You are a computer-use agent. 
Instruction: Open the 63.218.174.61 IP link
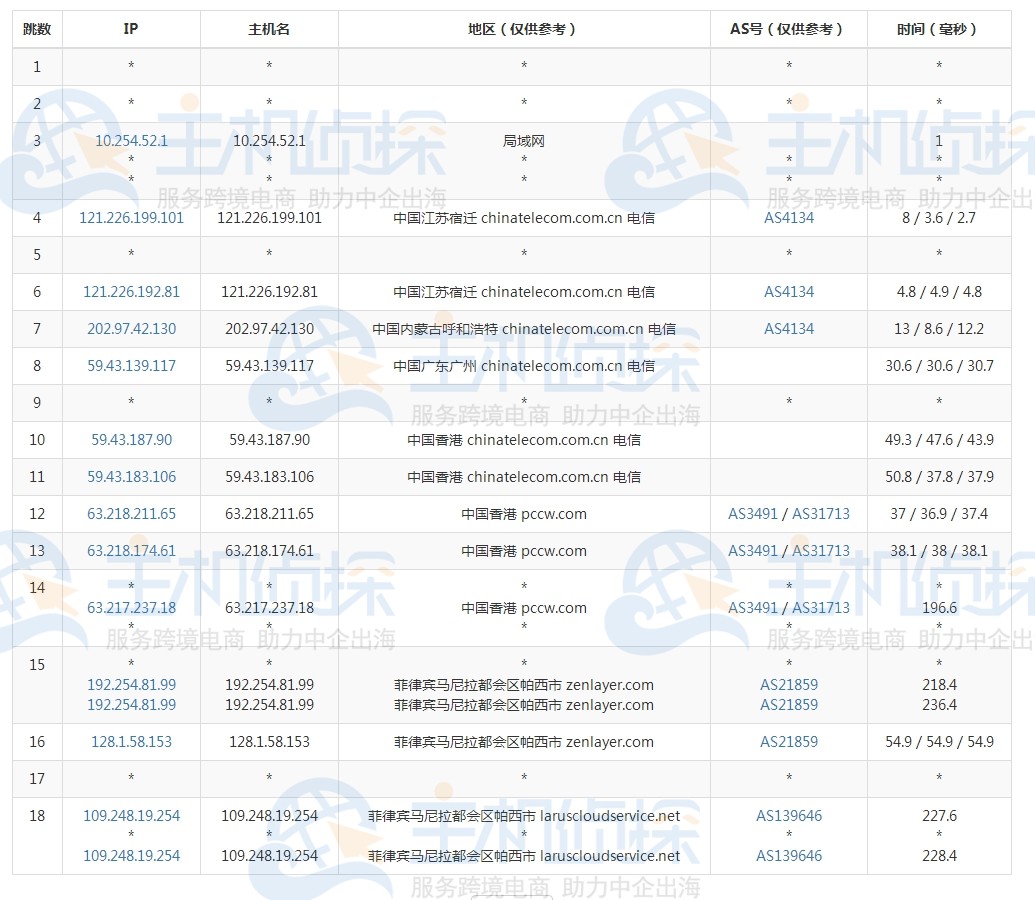(131, 551)
